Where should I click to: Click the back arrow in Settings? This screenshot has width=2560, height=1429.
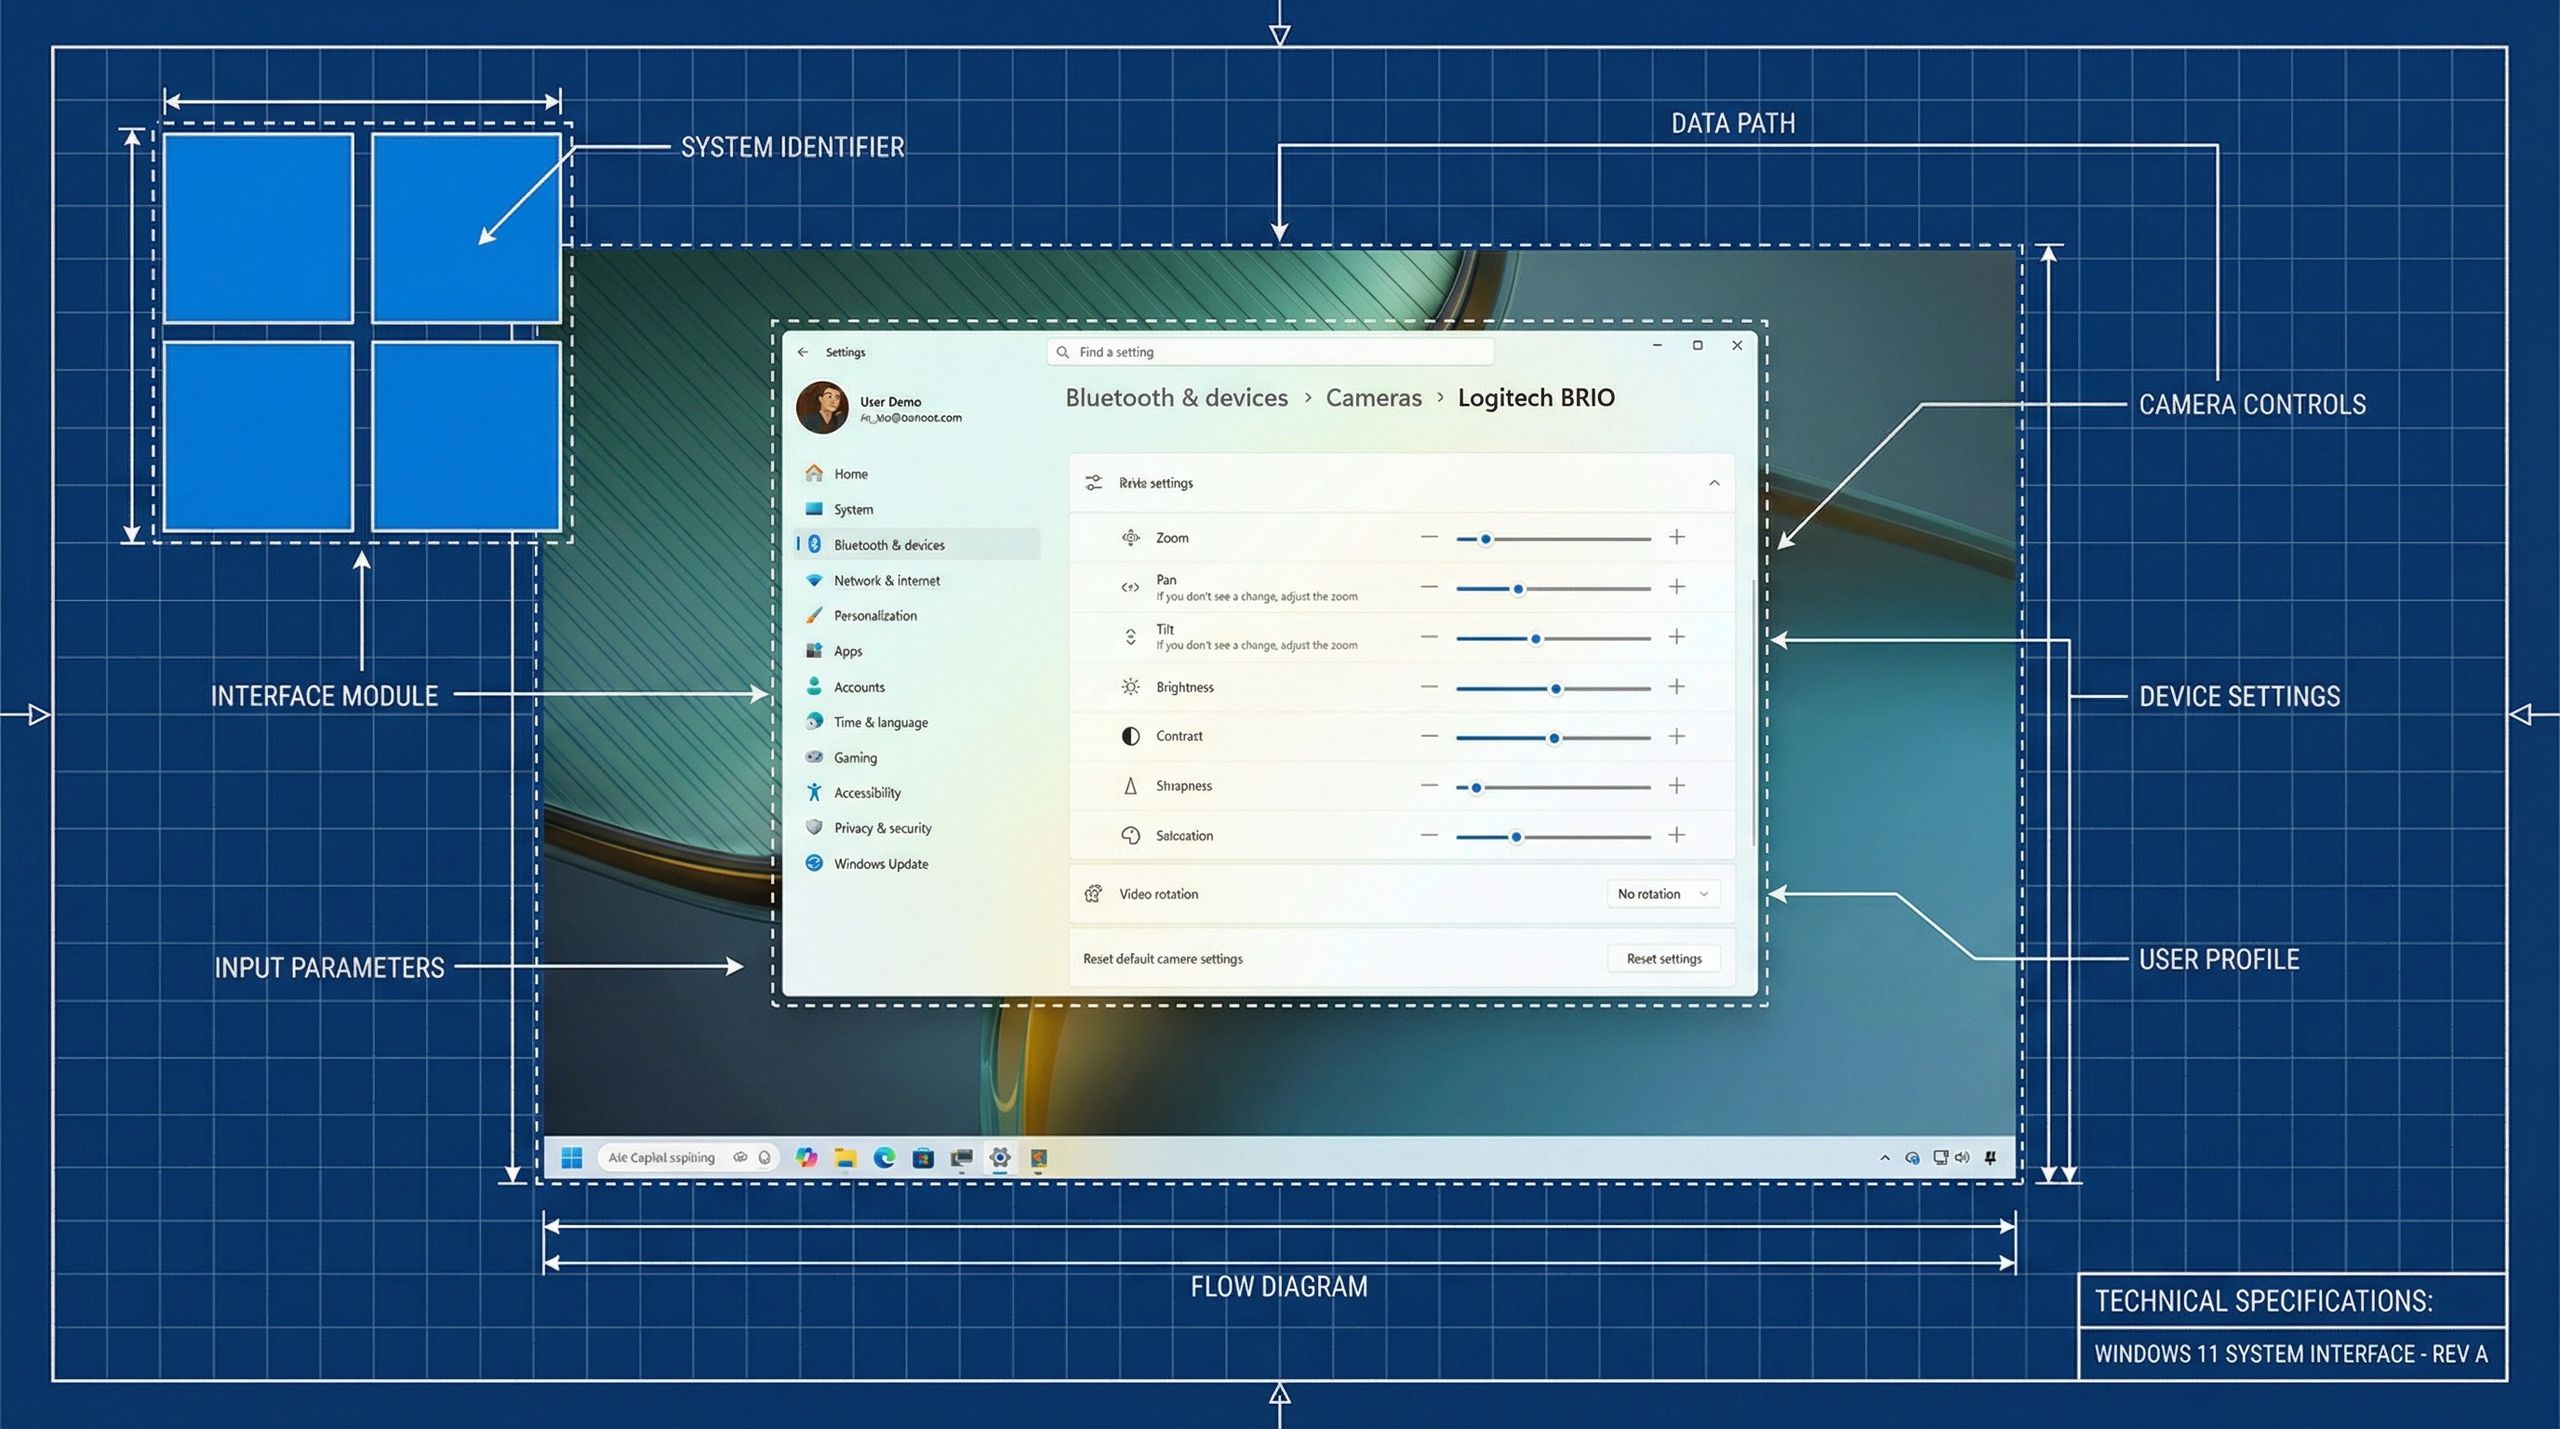pos(803,352)
